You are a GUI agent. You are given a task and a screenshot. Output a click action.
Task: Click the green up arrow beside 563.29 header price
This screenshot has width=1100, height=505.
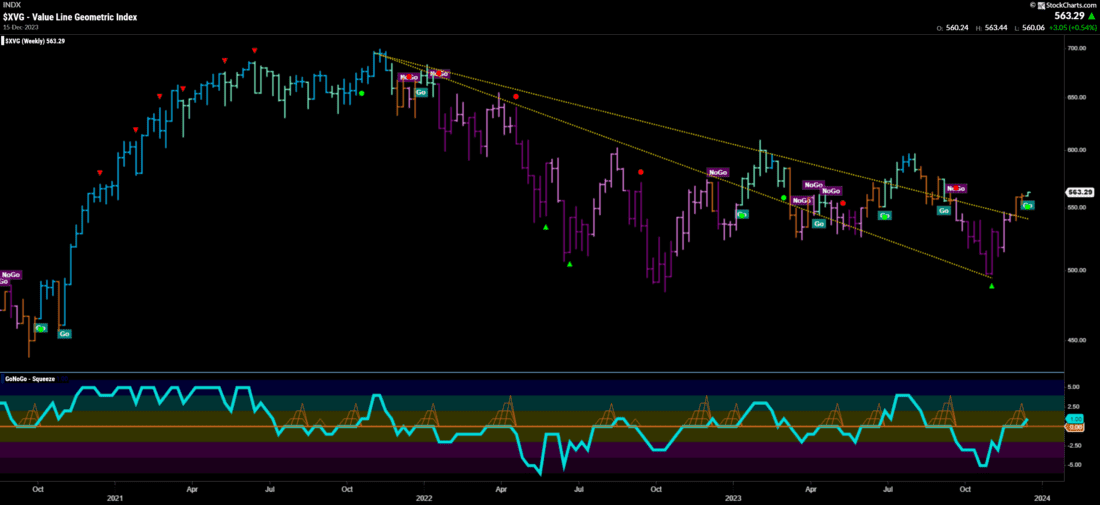coord(1092,16)
